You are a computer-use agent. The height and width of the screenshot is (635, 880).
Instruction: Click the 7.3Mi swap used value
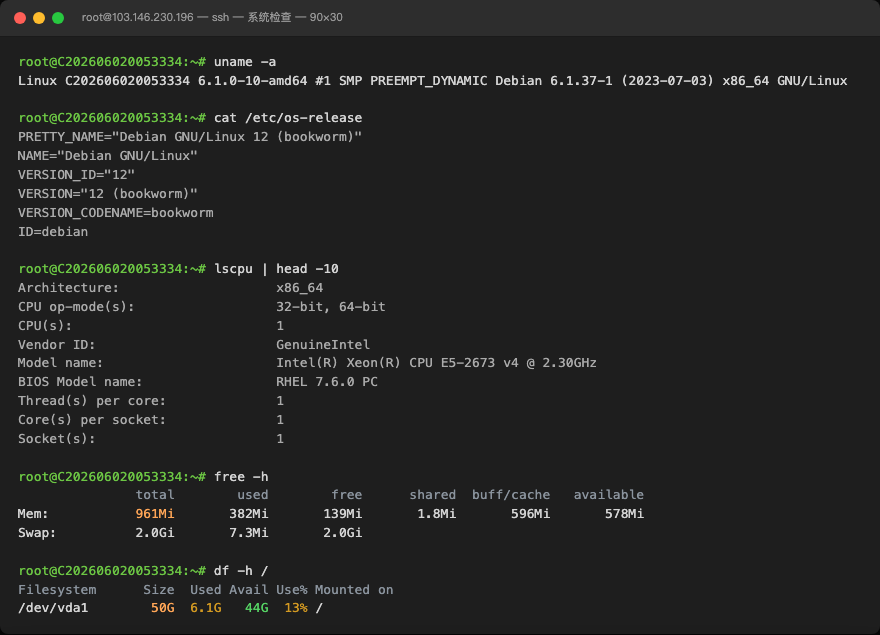[x=249, y=533]
